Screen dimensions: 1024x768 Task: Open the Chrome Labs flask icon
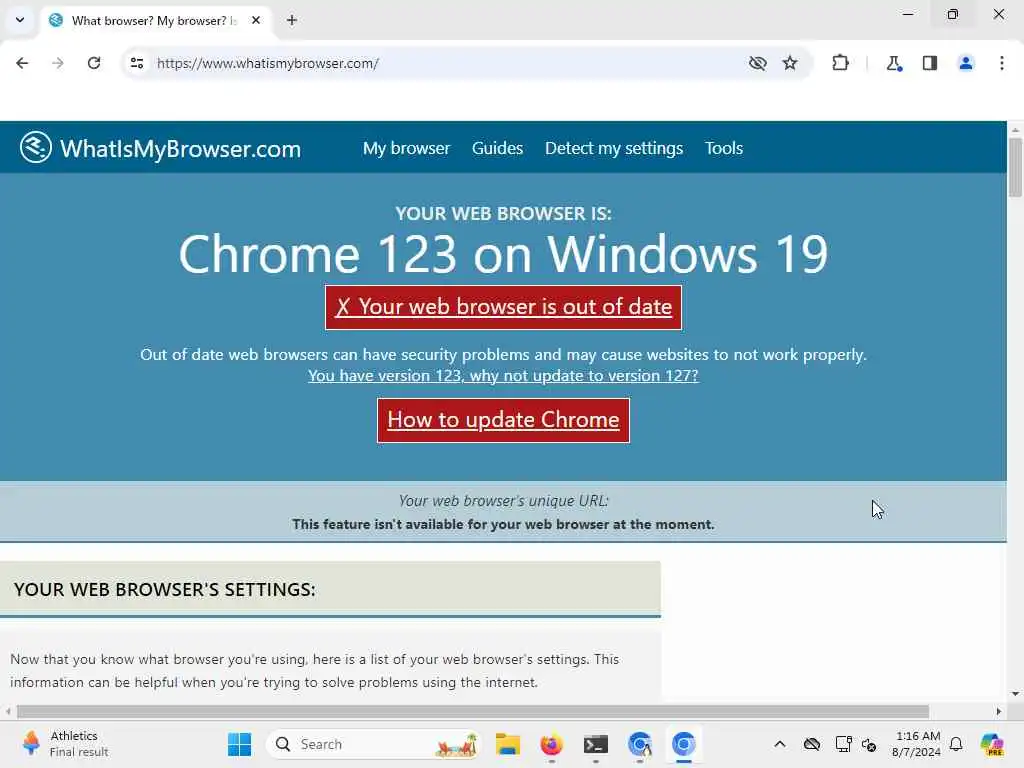894,63
